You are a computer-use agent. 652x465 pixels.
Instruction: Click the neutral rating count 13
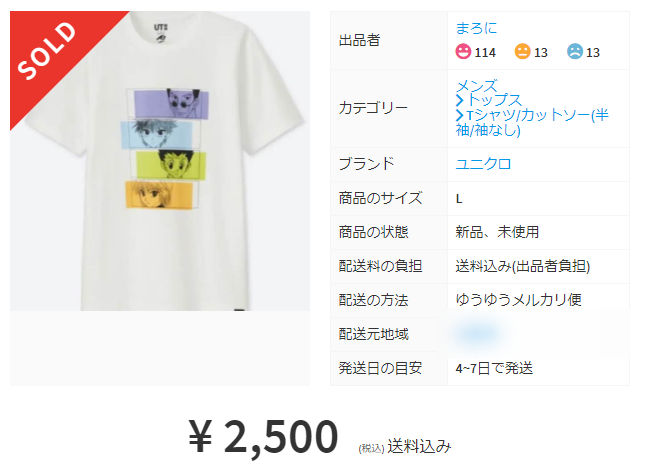coord(541,52)
